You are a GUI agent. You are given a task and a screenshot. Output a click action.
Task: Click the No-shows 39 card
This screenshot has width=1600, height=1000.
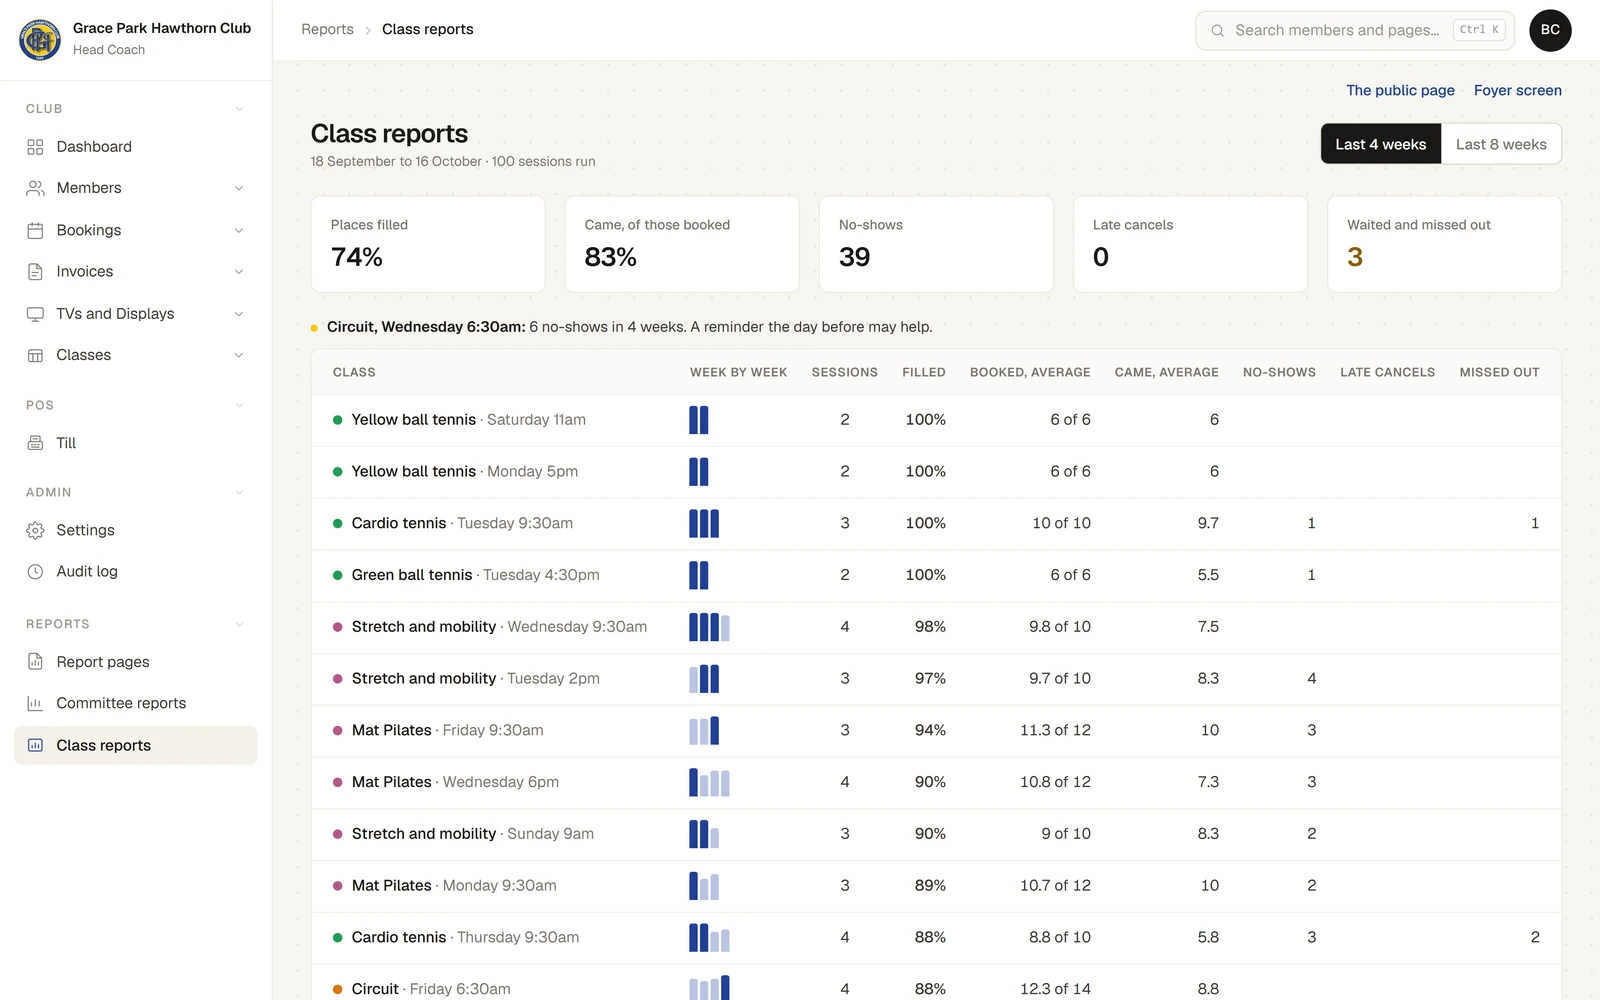936,244
